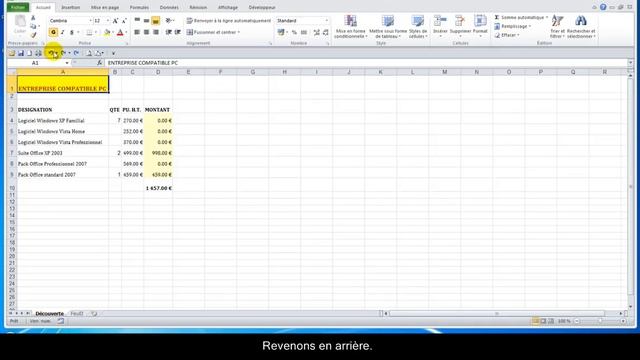Open the Remplissage dropdown
This screenshot has height=360, width=640.
(x=513, y=27)
